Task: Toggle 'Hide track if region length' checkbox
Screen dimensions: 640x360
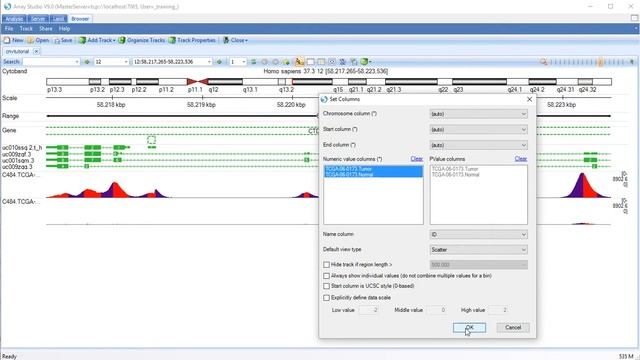Action: pyautogui.click(x=326, y=265)
